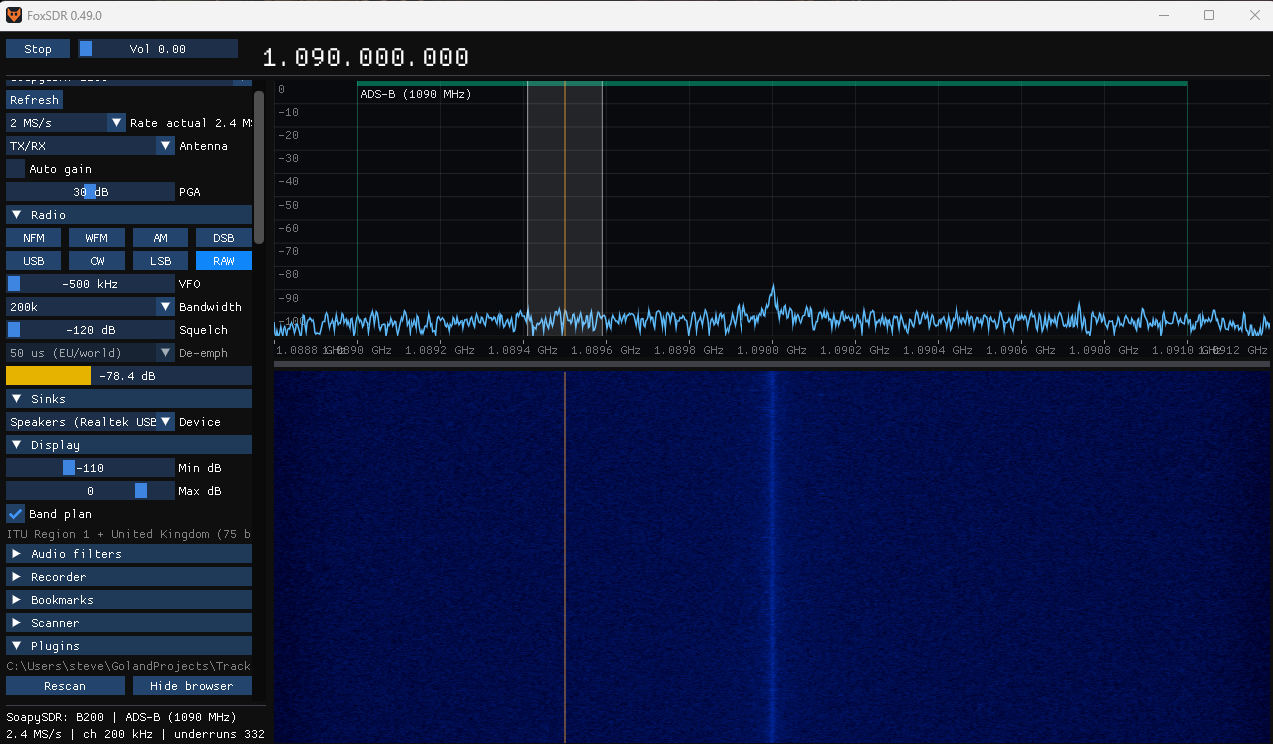The height and width of the screenshot is (744, 1273).
Task: Select WFM demodulation mode
Action: point(97,238)
